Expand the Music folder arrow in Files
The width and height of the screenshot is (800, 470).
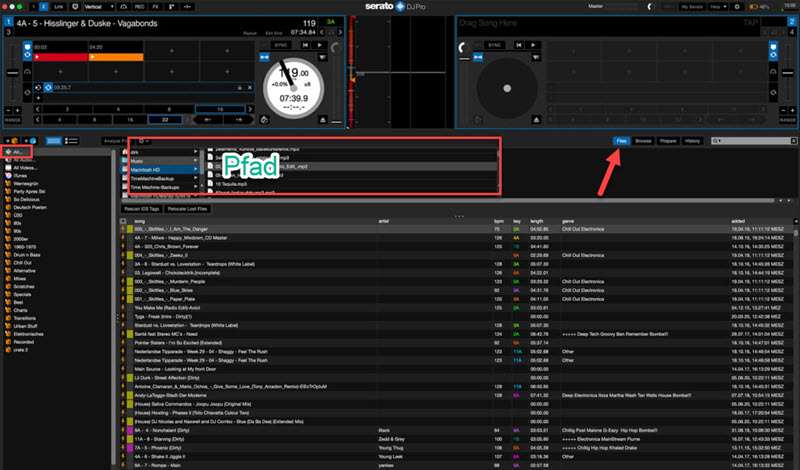coord(195,161)
